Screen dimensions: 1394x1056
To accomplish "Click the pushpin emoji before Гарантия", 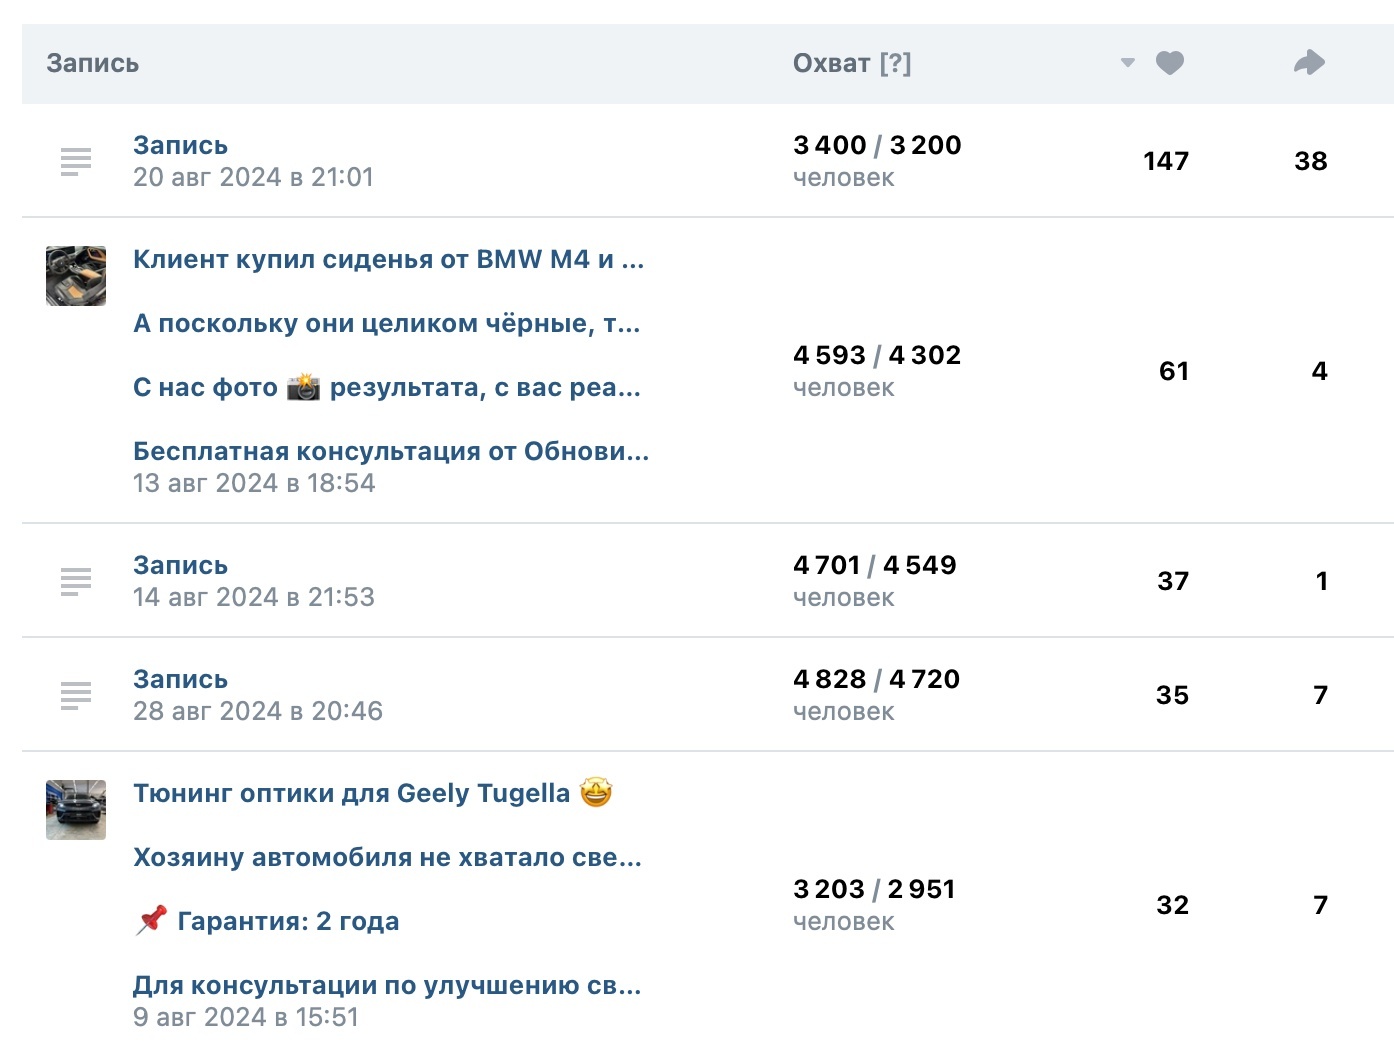I will [151, 920].
